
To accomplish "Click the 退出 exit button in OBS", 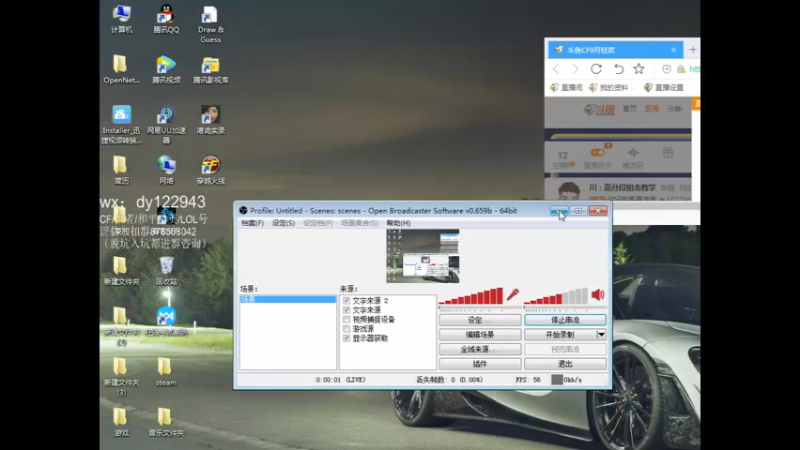I will point(565,364).
